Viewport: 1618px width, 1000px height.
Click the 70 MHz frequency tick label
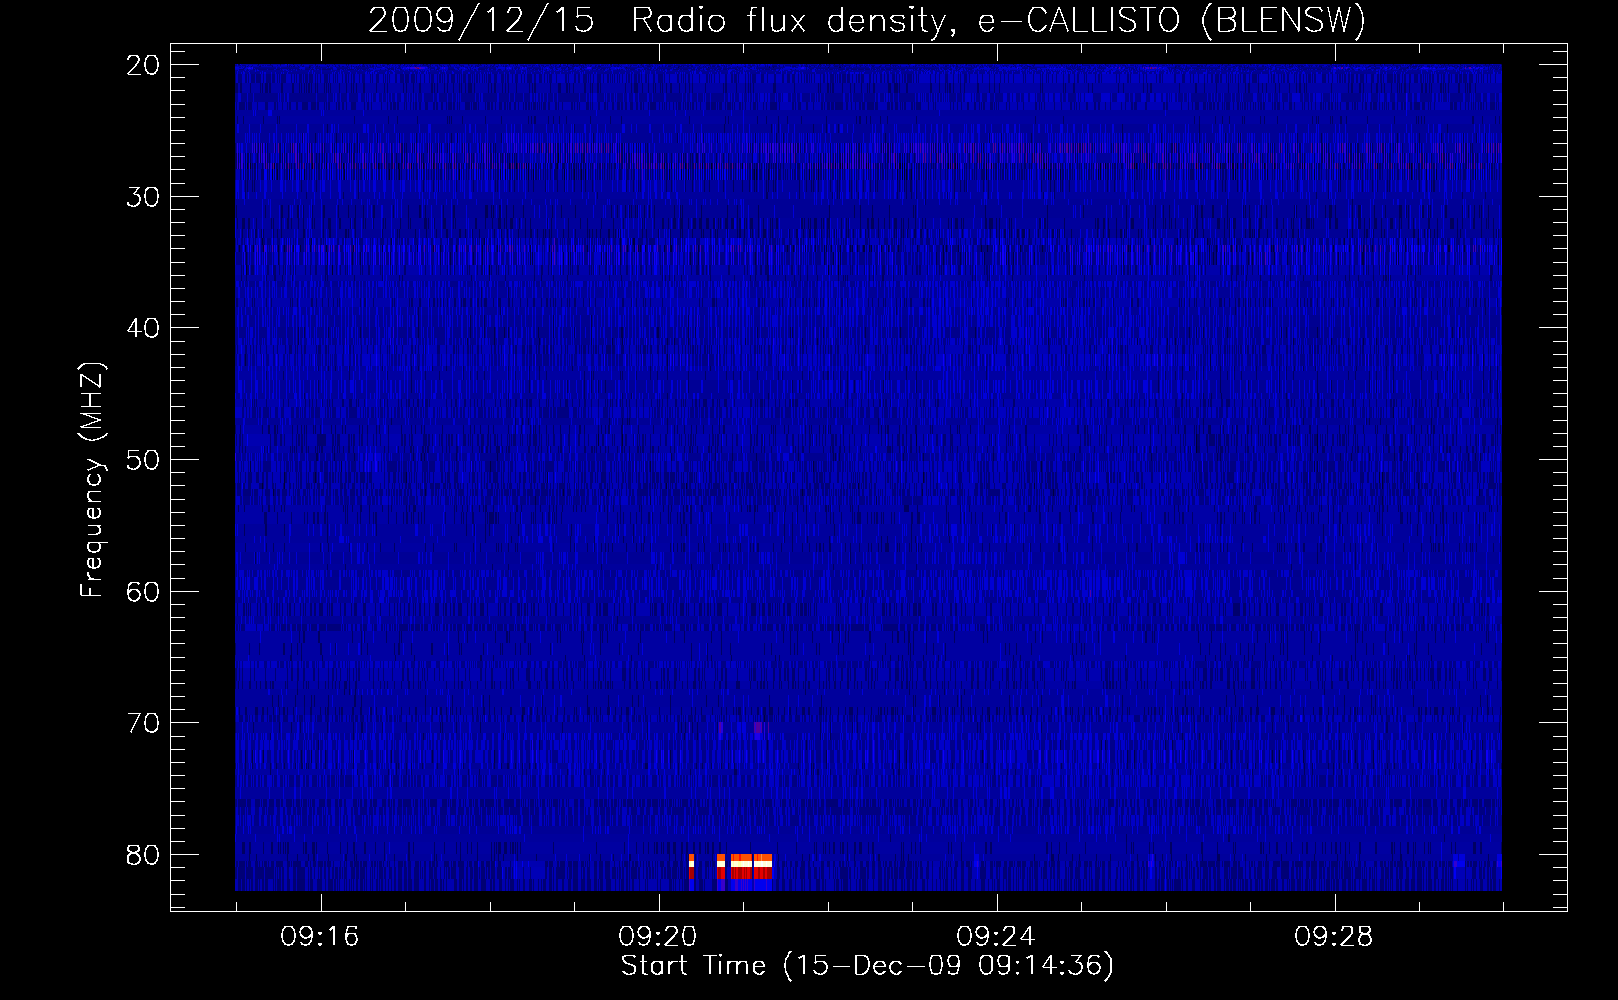[x=143, y=723]
